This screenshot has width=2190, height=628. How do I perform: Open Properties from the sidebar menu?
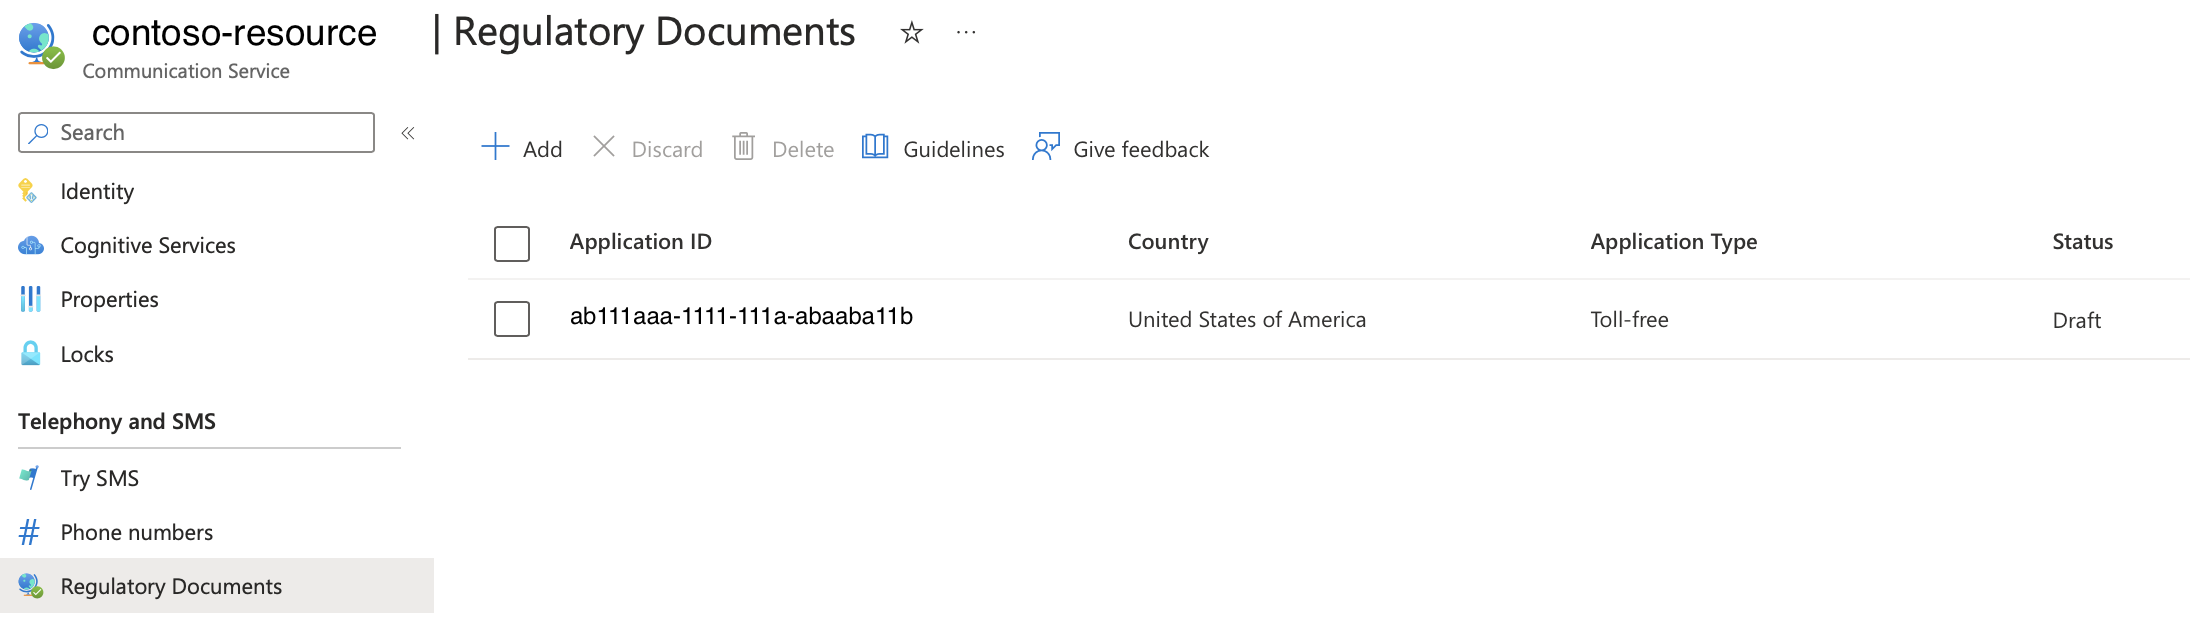pyautogui.click(x=110, y=299)
